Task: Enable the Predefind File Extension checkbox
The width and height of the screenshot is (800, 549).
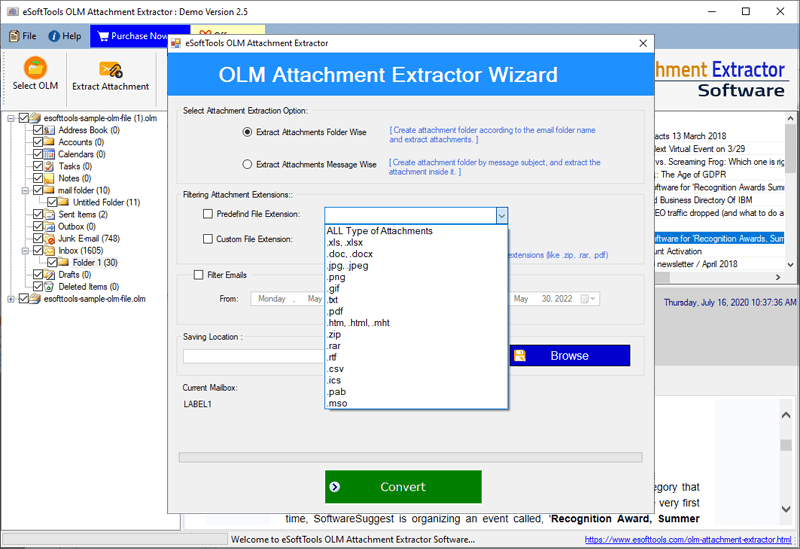Action: click(x=208, y=214)
